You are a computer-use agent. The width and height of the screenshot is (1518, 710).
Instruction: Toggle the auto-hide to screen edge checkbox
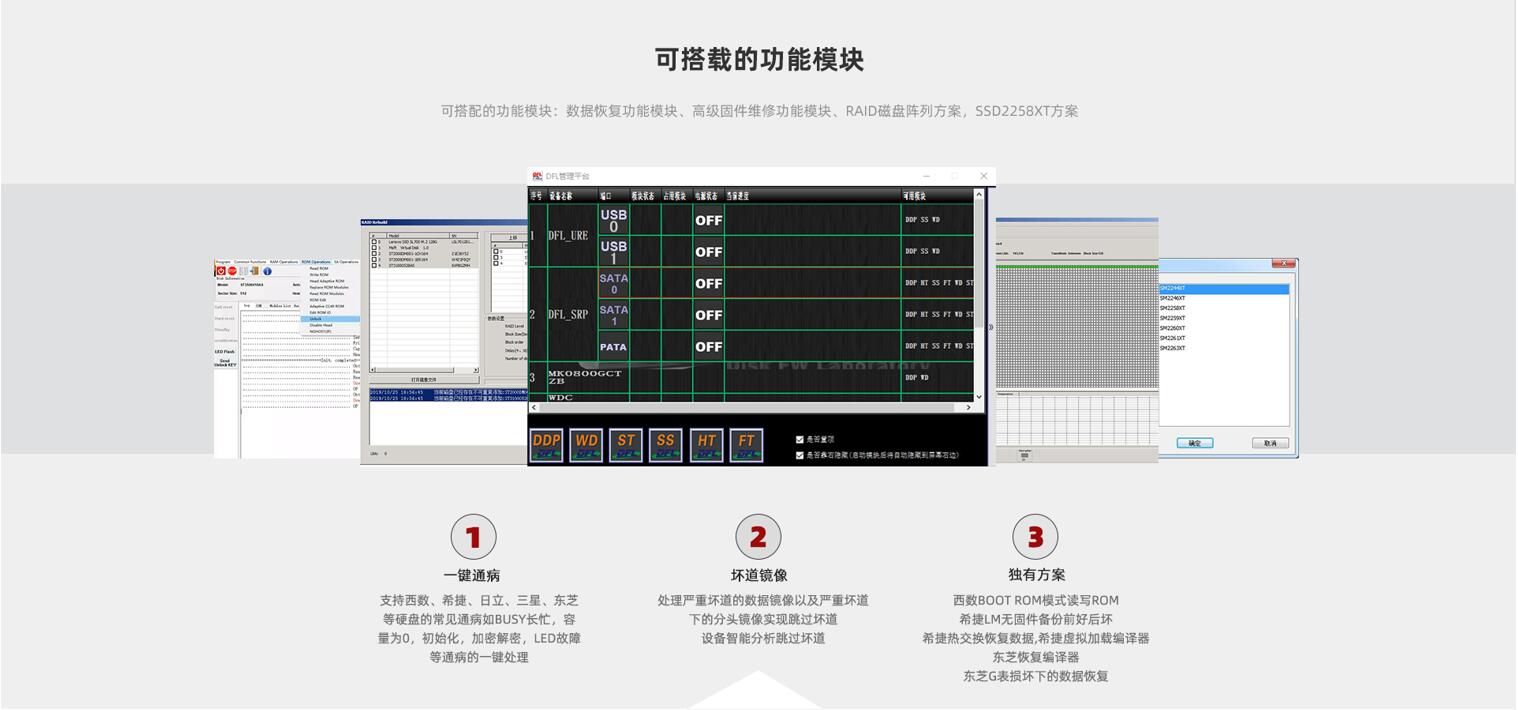(800, 455)
